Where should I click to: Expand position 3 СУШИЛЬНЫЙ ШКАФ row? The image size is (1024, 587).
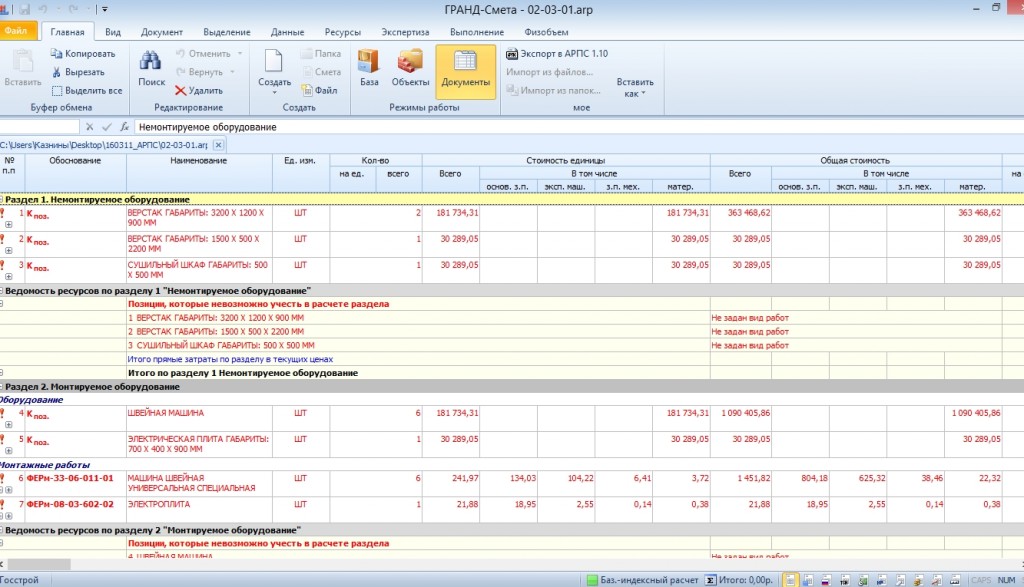(x=8, y=276)
